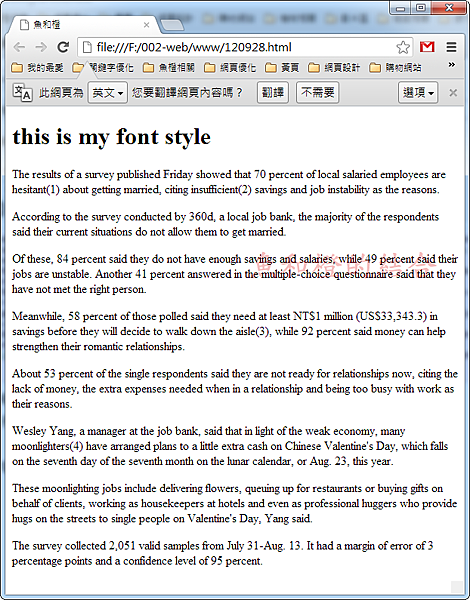The image size is (470, 600).
Task: Click the paragraph starting 'Of these, 84 percent'
Action: [235, 274]
